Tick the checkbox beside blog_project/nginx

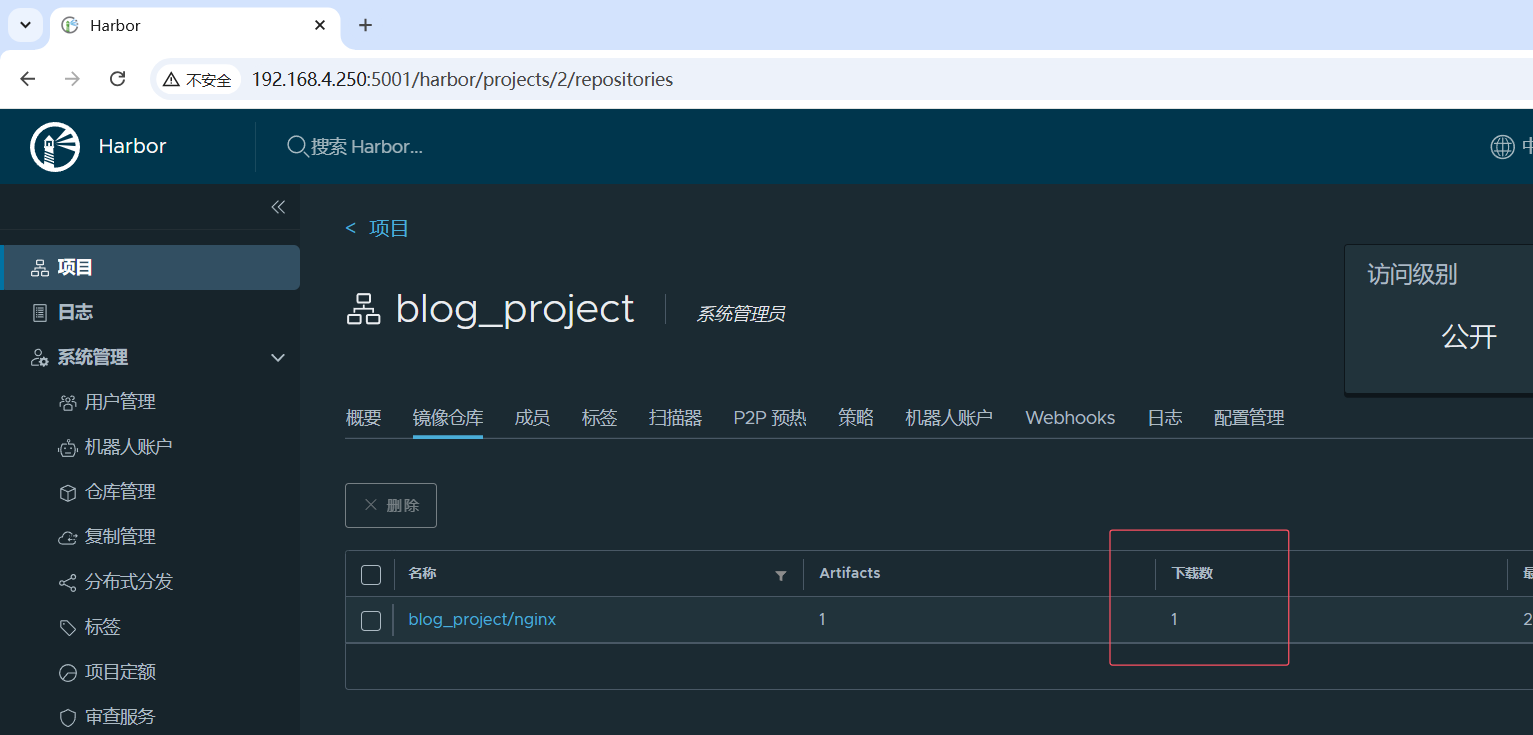point(371,620)
